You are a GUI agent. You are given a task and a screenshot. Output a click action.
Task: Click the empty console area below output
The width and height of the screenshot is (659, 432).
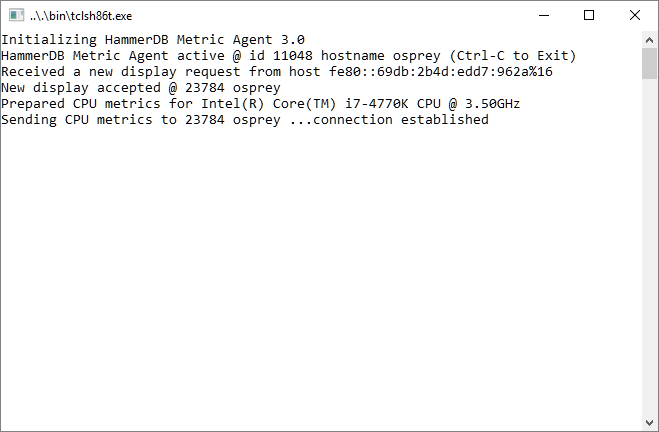pos(321,277)
